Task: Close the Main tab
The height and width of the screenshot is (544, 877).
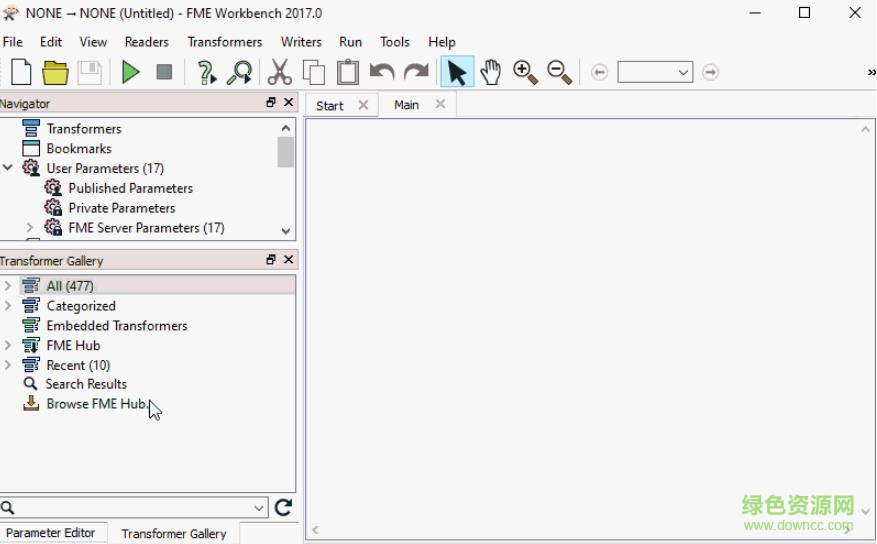Action: tap(440, 104)
